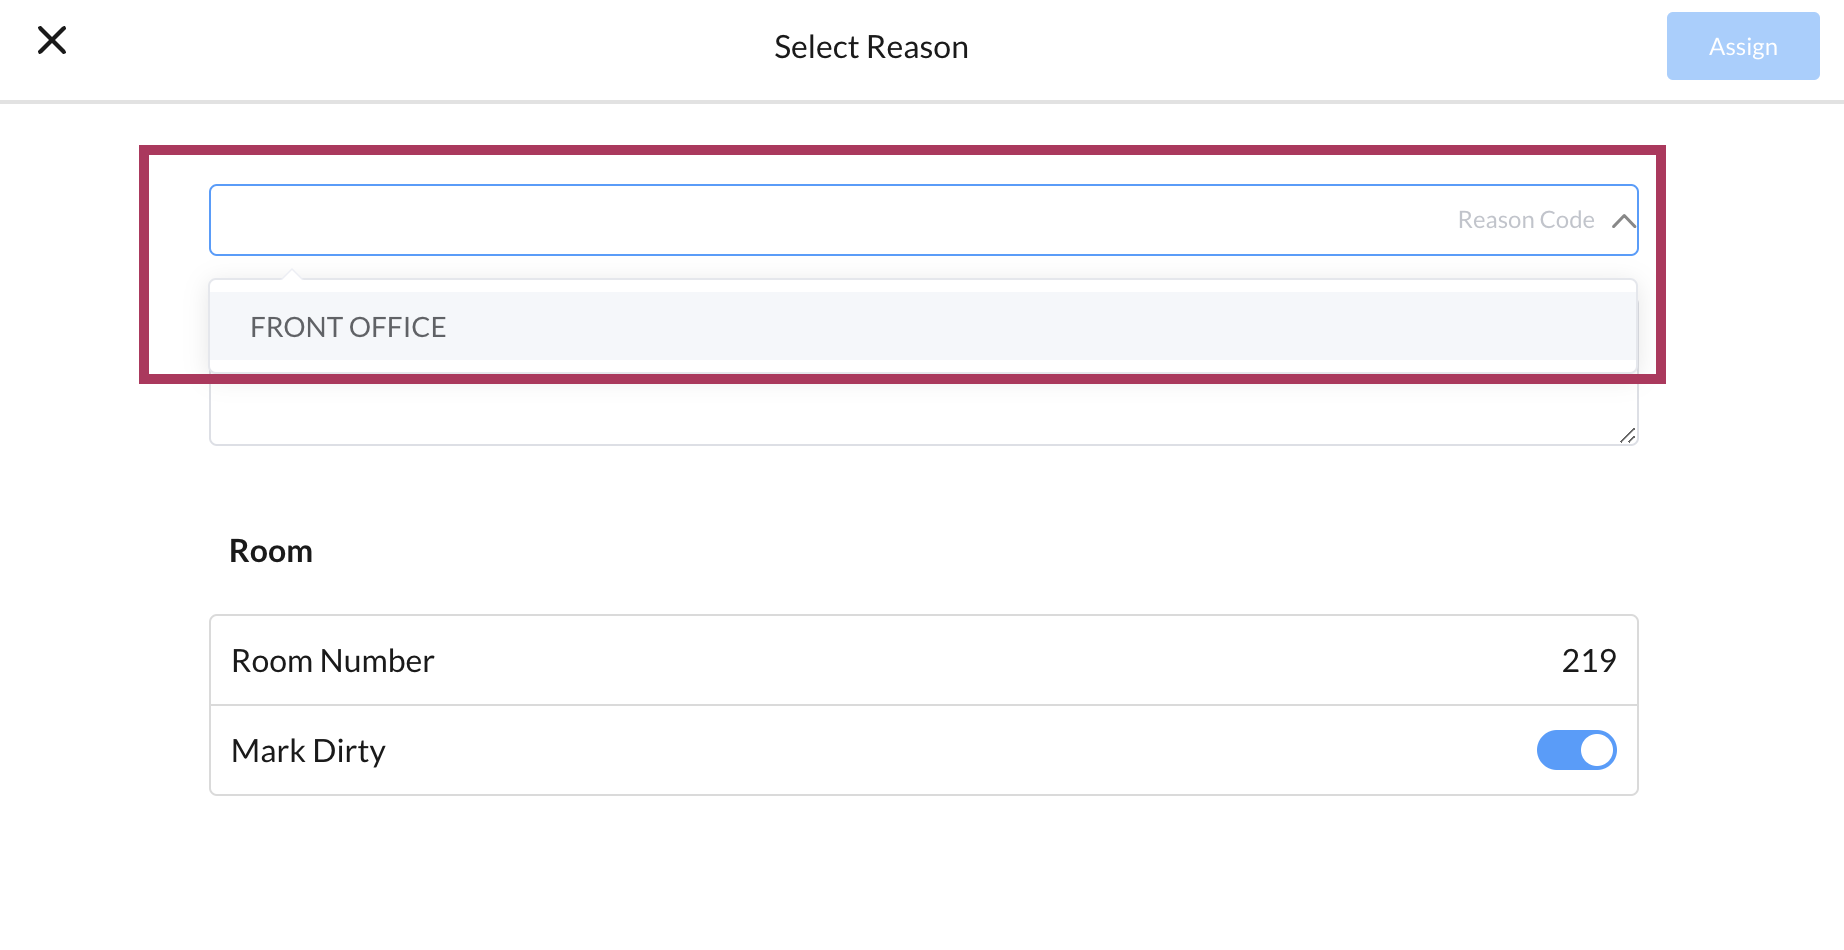Click the Room Number value 219
Viewport: 1844px width, 950px height.
[1589, 660]
